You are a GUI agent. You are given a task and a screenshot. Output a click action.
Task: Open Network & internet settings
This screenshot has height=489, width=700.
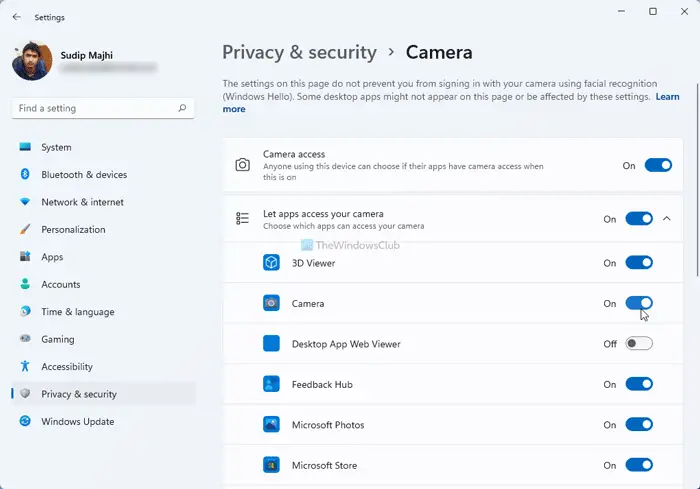(x=104, y=202)
